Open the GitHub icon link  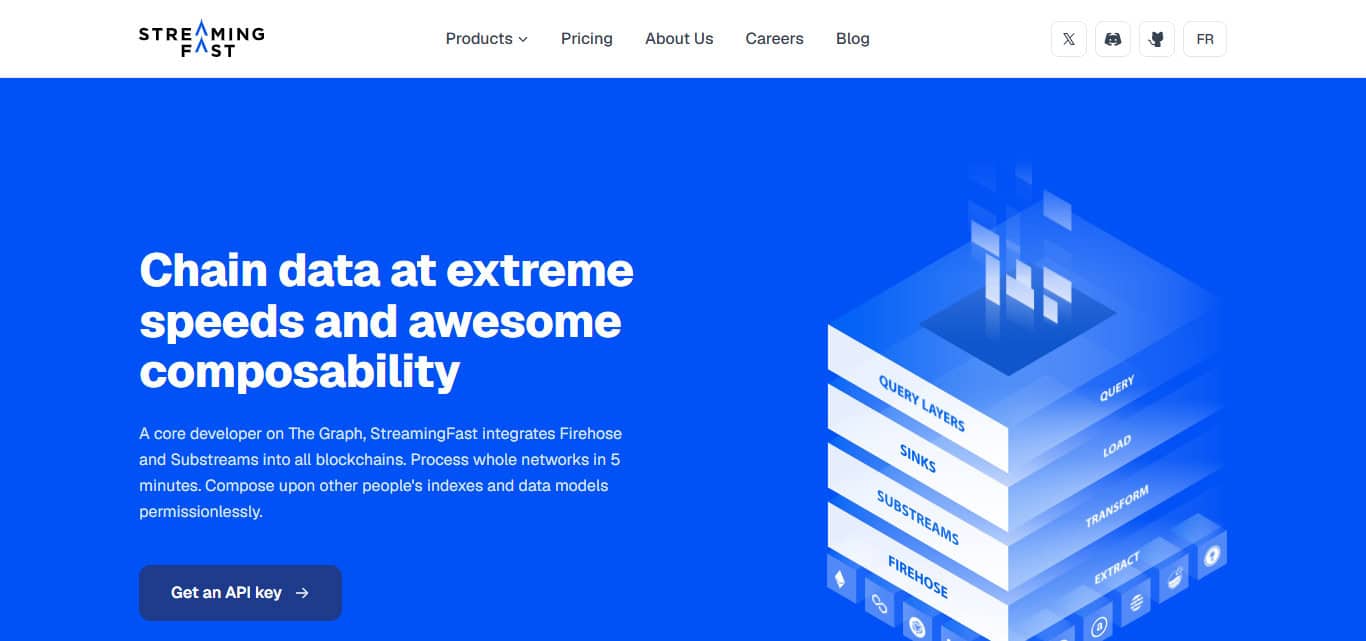tap(1157, 39)
